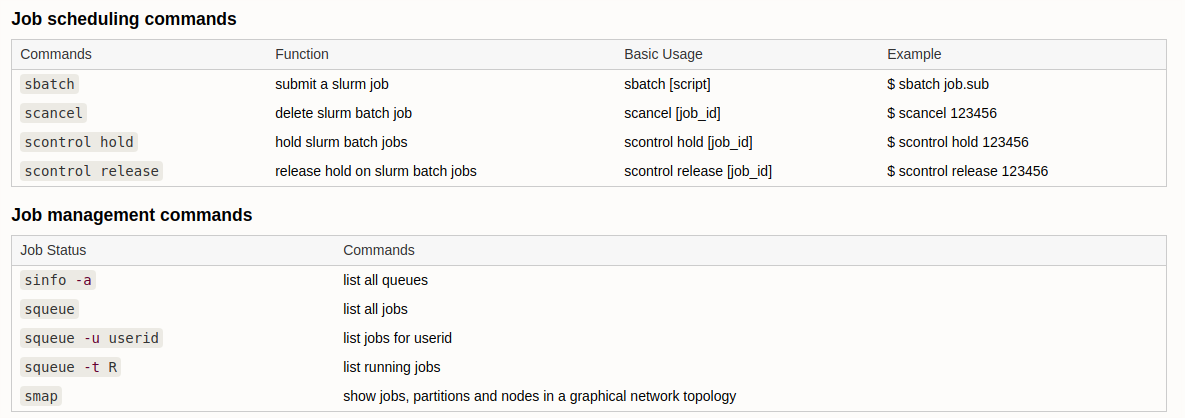The image size is (1185, 418).
Task: Click the smap command label
Action: click(x=41, y=396)
